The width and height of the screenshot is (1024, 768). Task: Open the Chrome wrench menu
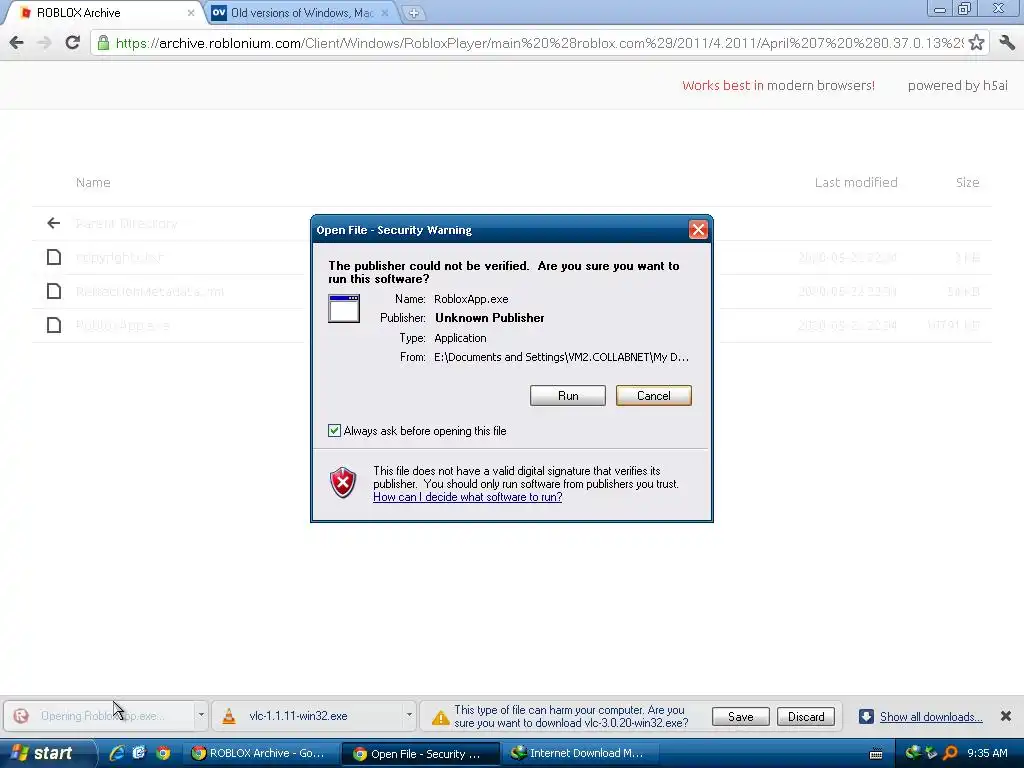[x=1006, y=43]
